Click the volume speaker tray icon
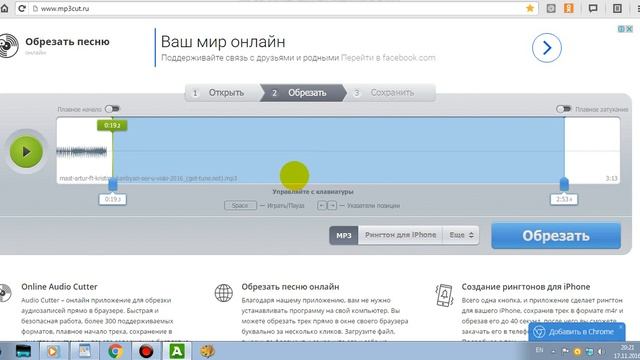640x360 pixels. [600, 351]
